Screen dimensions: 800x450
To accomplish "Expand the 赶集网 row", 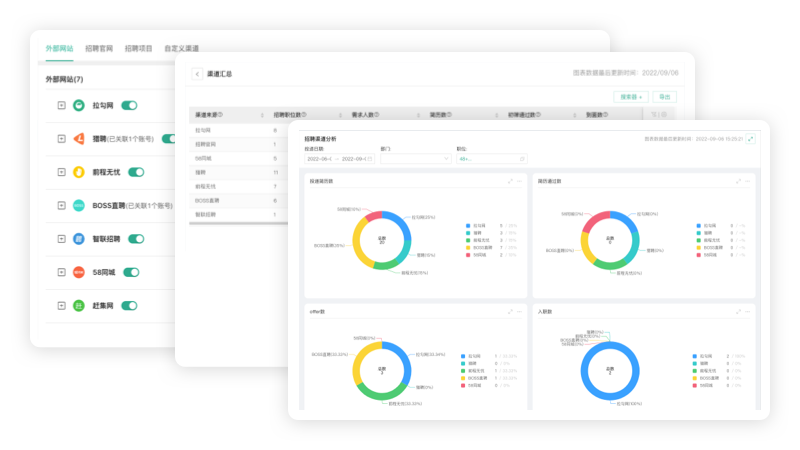I will coord(61,306).
